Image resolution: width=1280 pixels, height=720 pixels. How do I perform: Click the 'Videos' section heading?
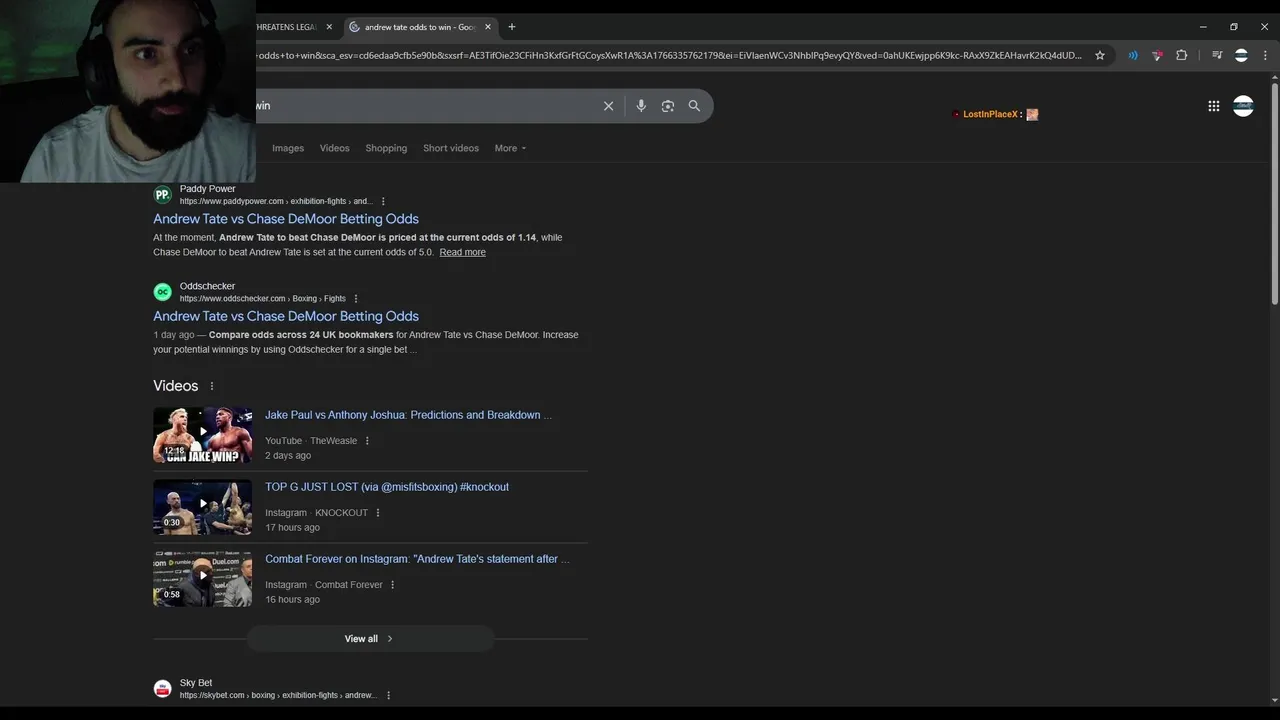(x=176, y=386)
